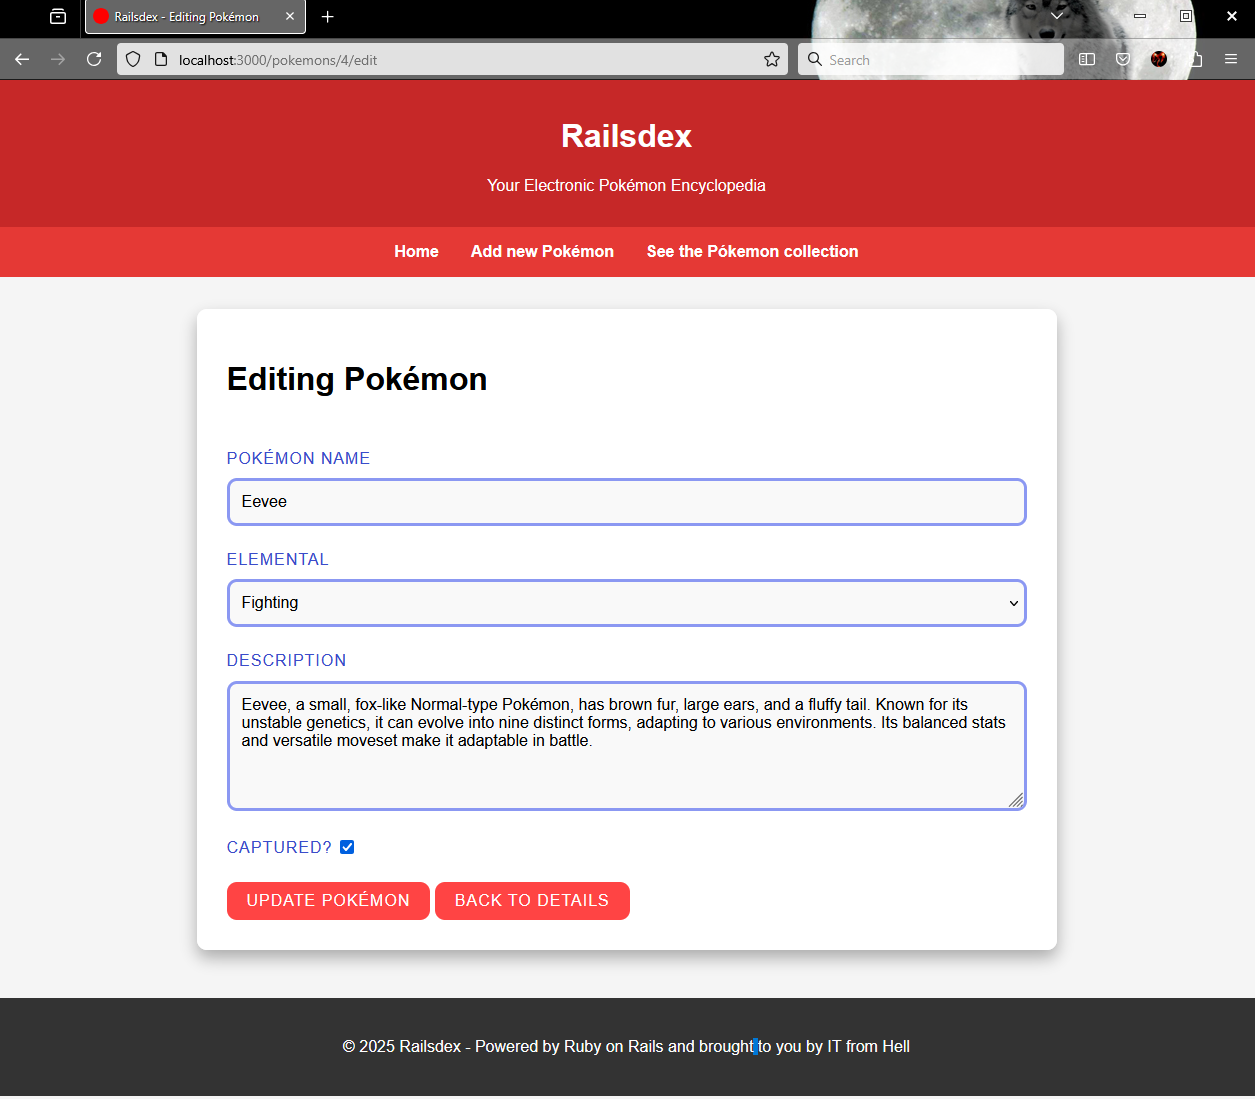Select See the Pókemon collection link

tap(752, 252)
